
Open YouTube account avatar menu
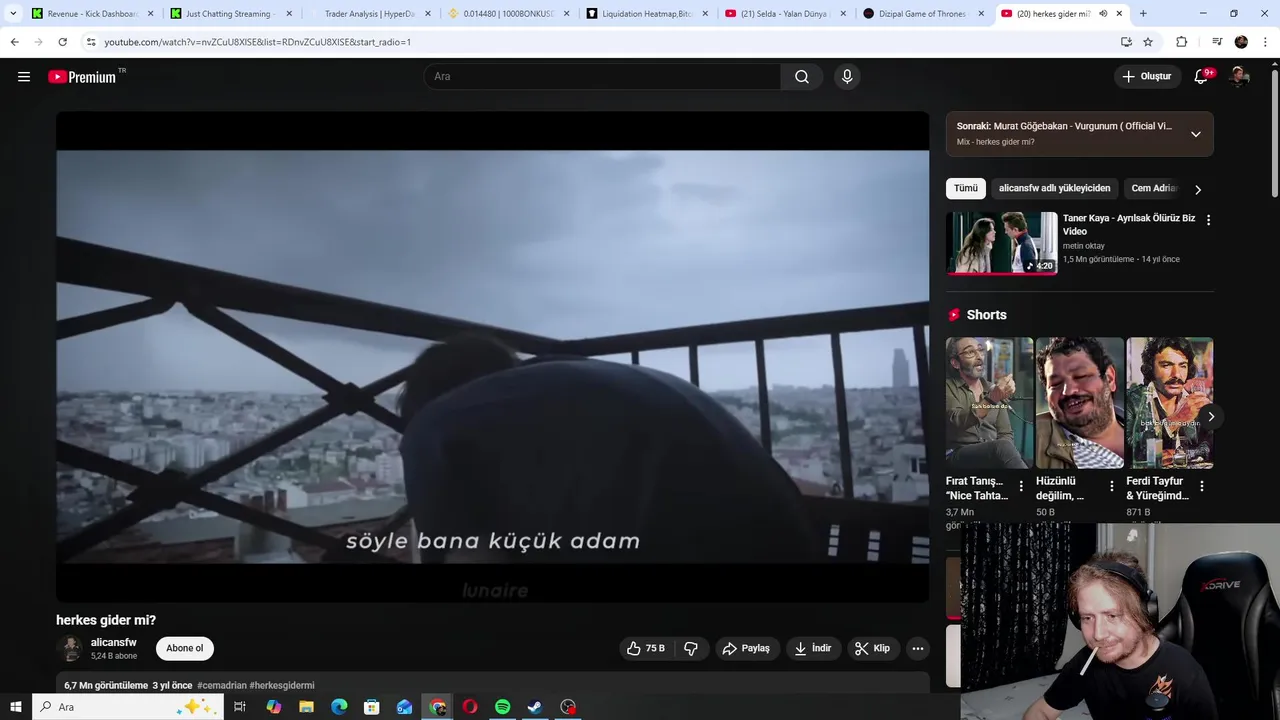1240,77
